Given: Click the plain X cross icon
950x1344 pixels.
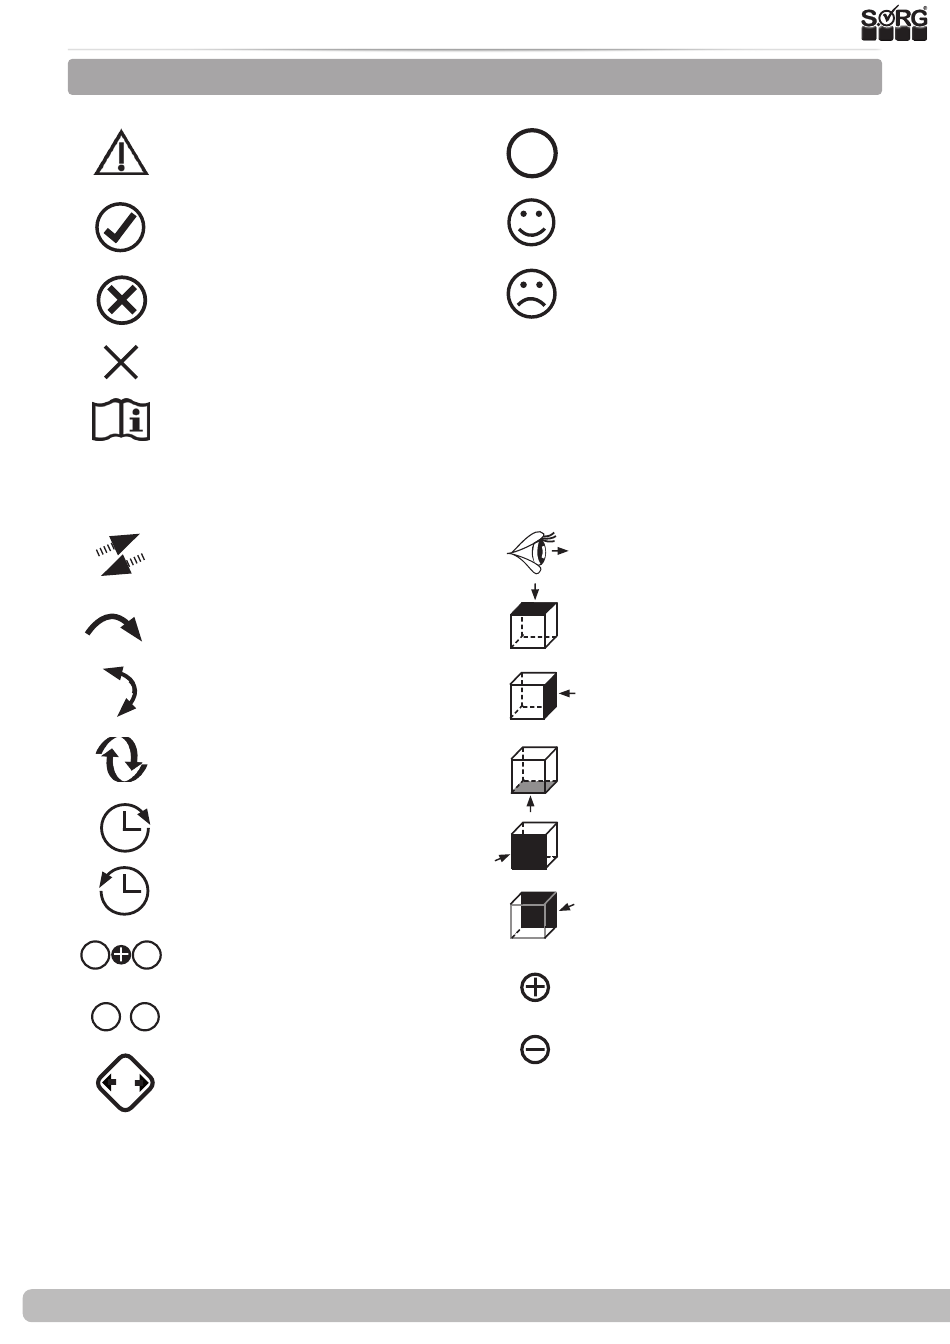Looking at the screenshot, I should 121,362.
